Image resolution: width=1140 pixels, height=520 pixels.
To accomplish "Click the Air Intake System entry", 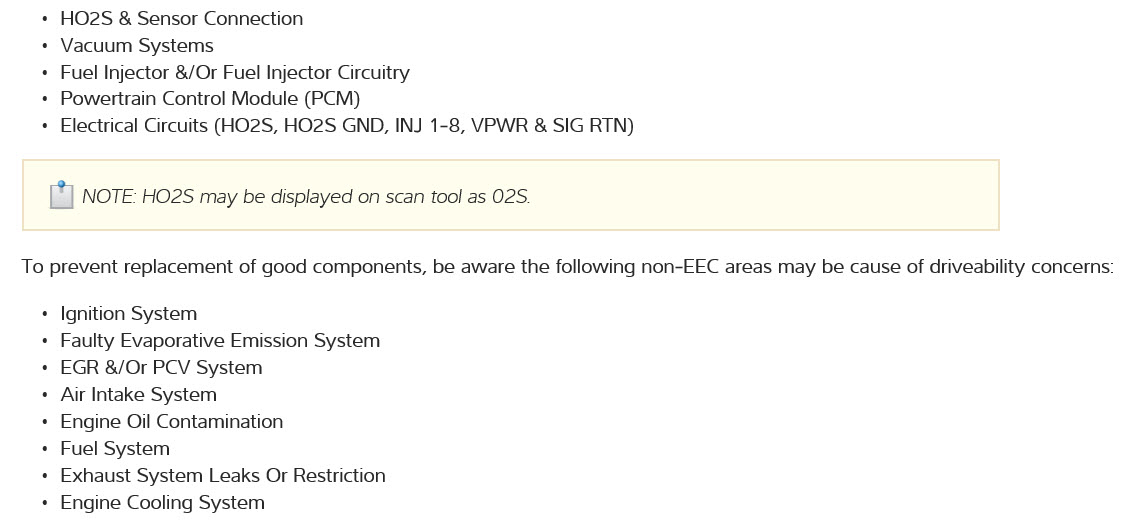I will tap(138, 395).
